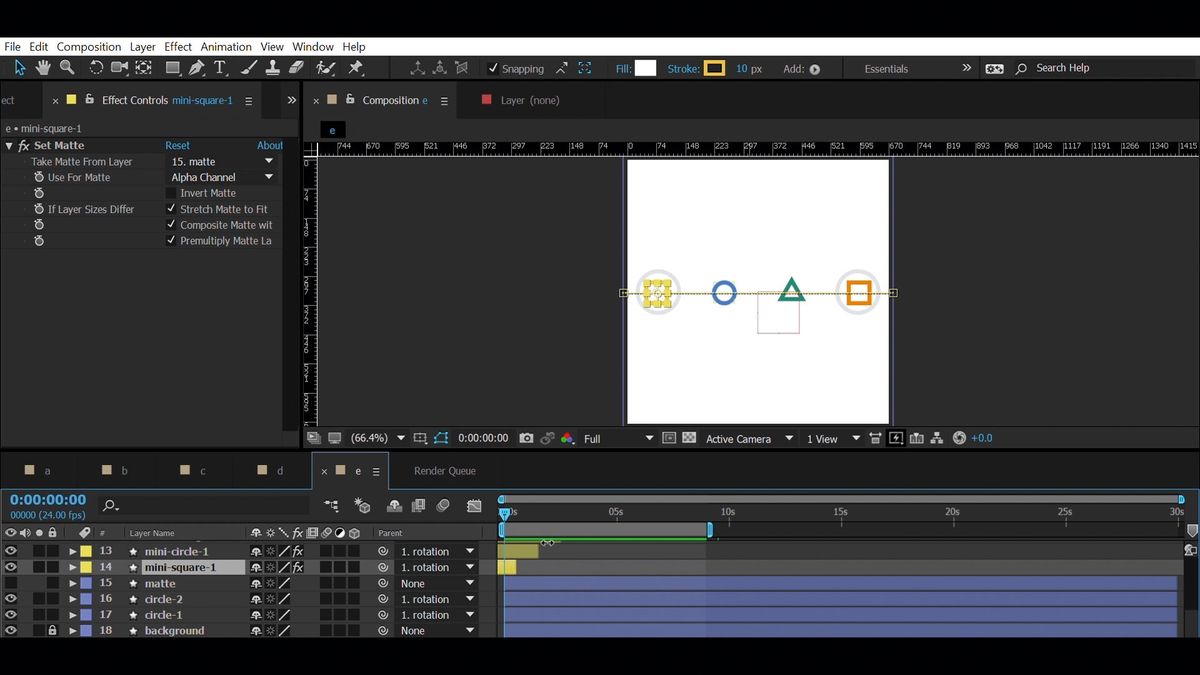Activate the Pen tool
The height and width of the screenshot is (675, 1200).
196,67
